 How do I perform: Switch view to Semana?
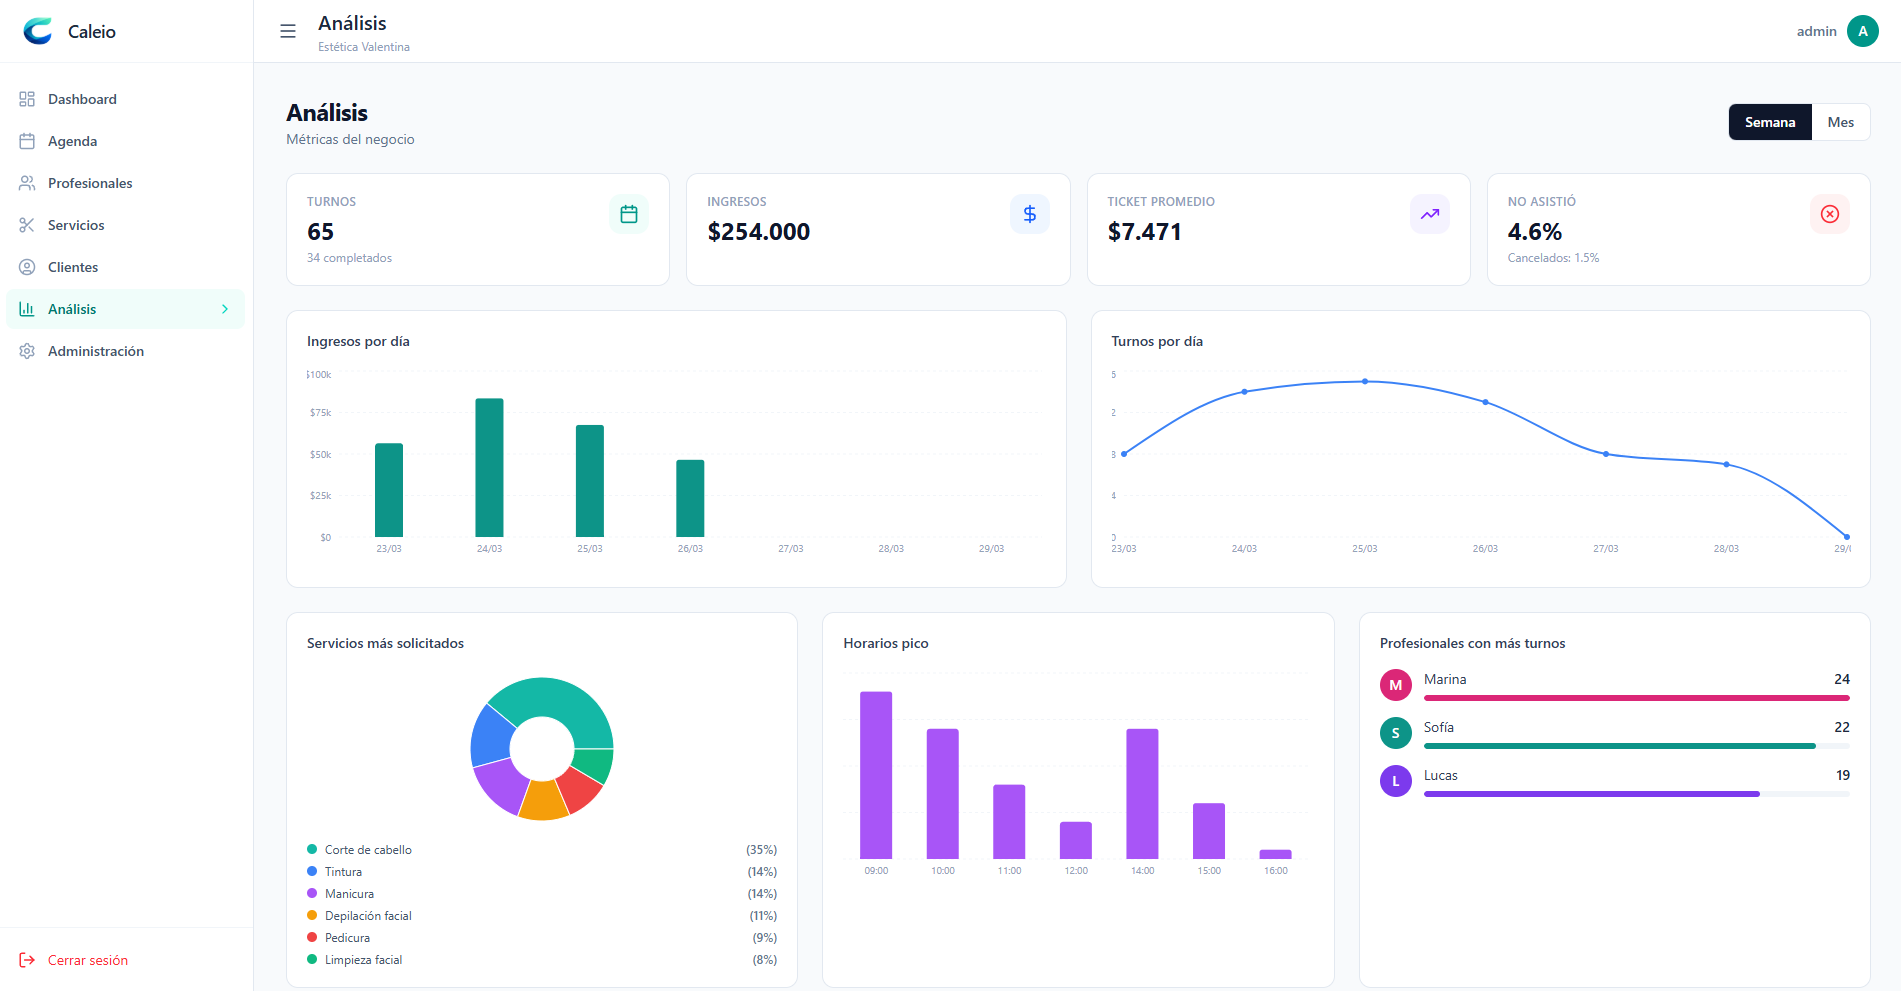point(1769,122)
